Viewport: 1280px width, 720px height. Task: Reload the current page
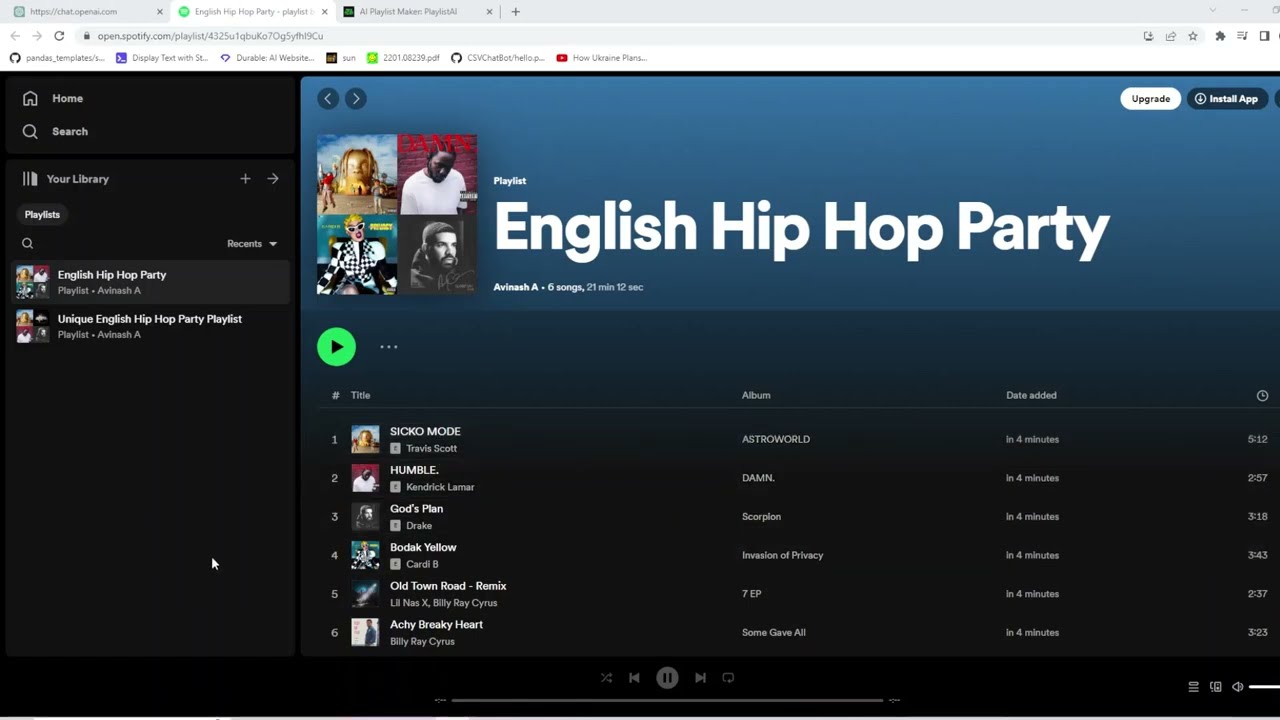59,36
